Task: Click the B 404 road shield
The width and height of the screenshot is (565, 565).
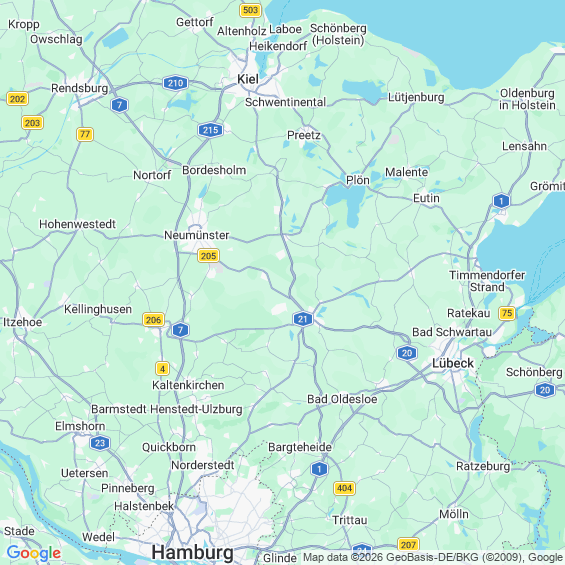Action: (x=344, y=488)
